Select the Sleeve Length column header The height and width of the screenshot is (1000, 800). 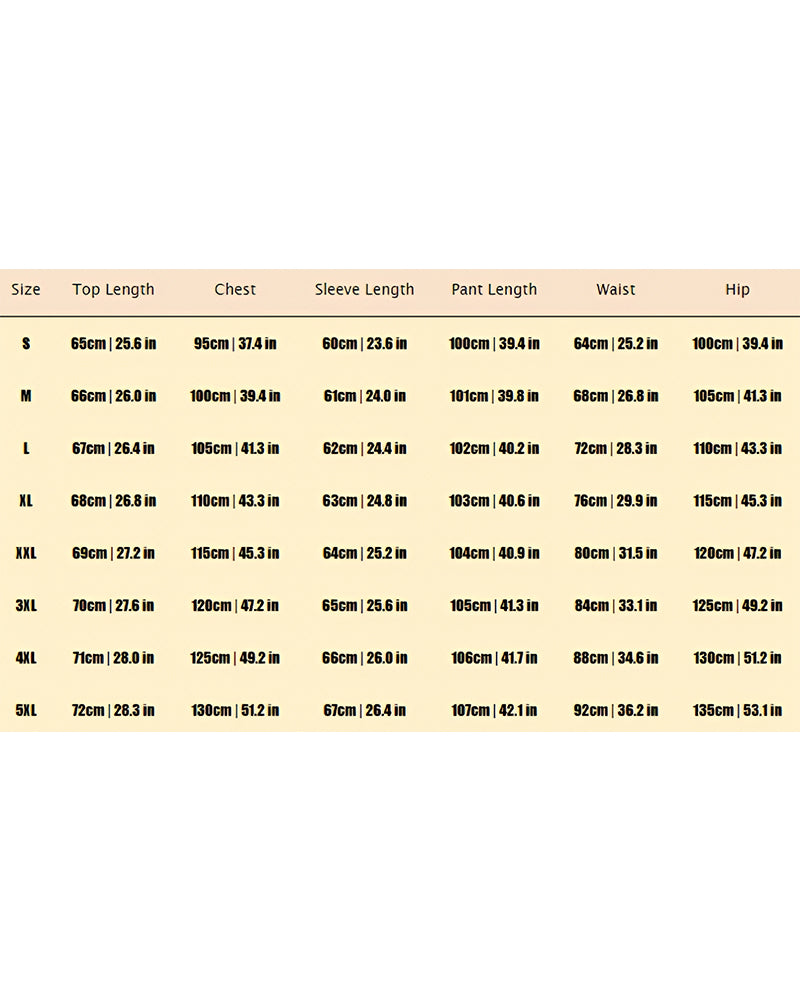click(364, 290)
